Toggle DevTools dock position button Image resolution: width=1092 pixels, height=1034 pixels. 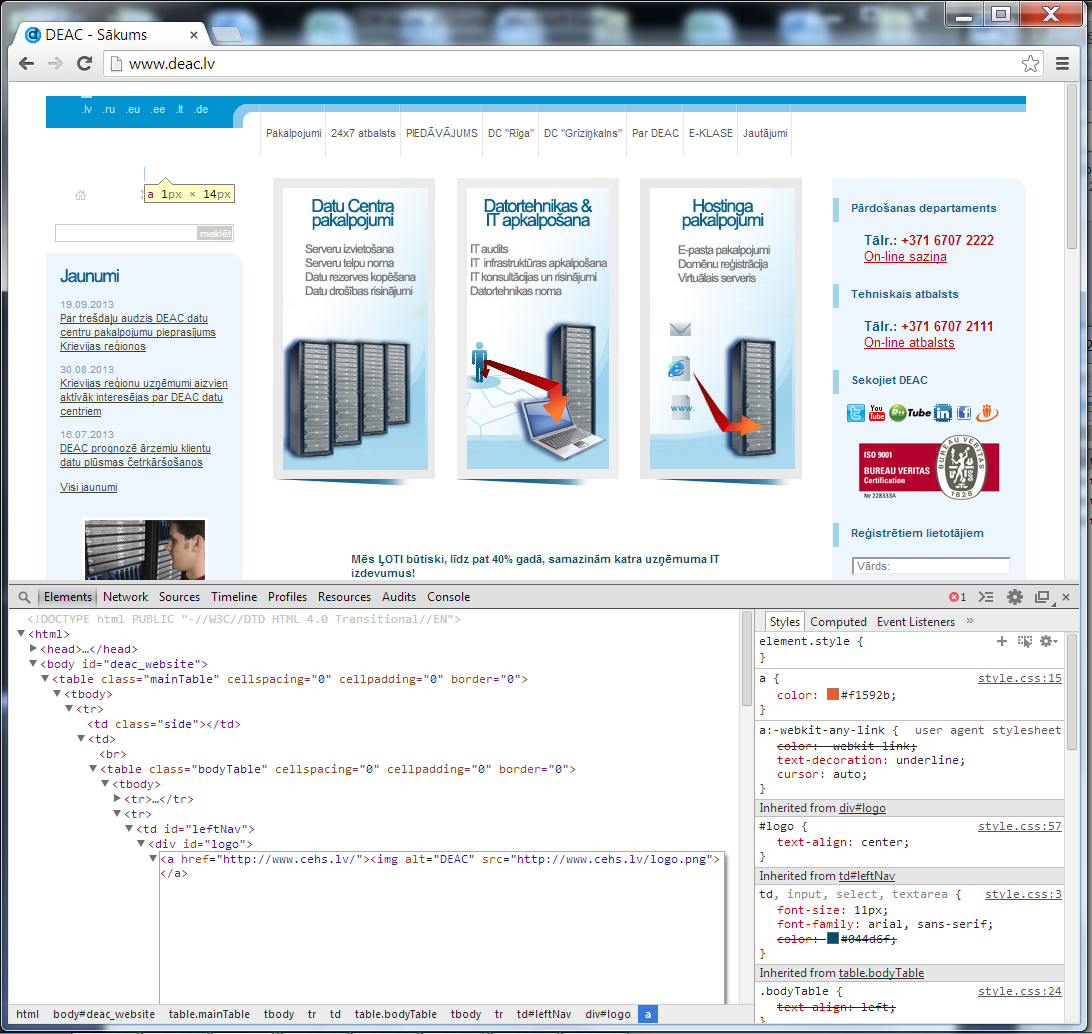(x=1042, y=597)
